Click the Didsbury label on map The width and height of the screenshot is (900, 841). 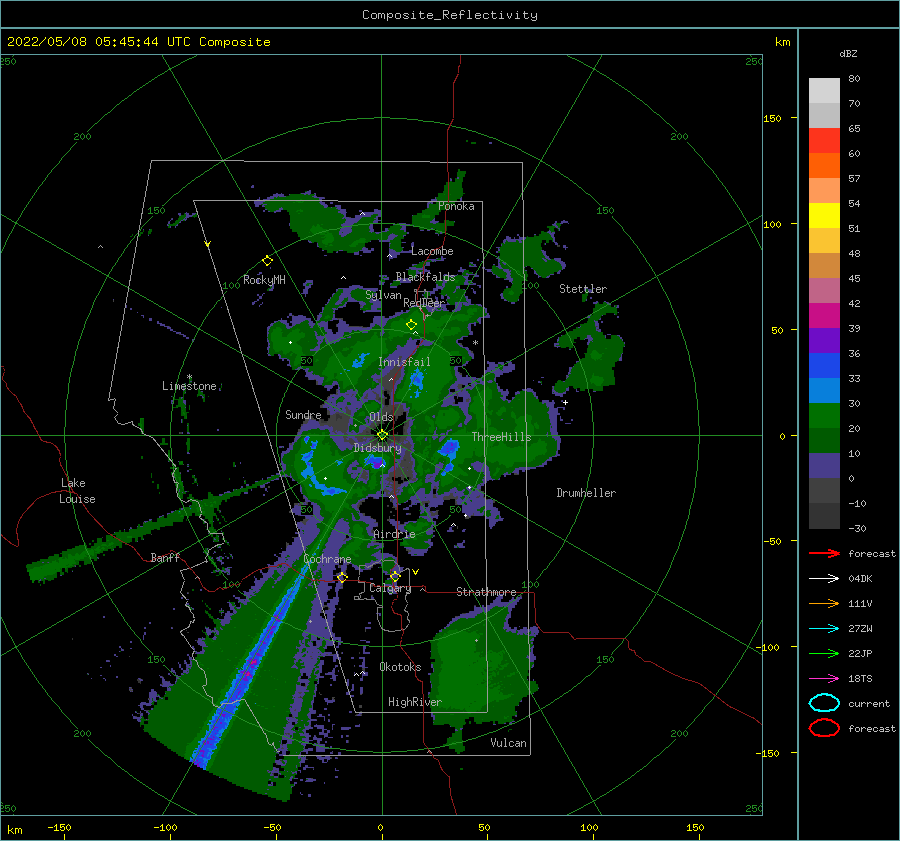[x=377, y=448]
